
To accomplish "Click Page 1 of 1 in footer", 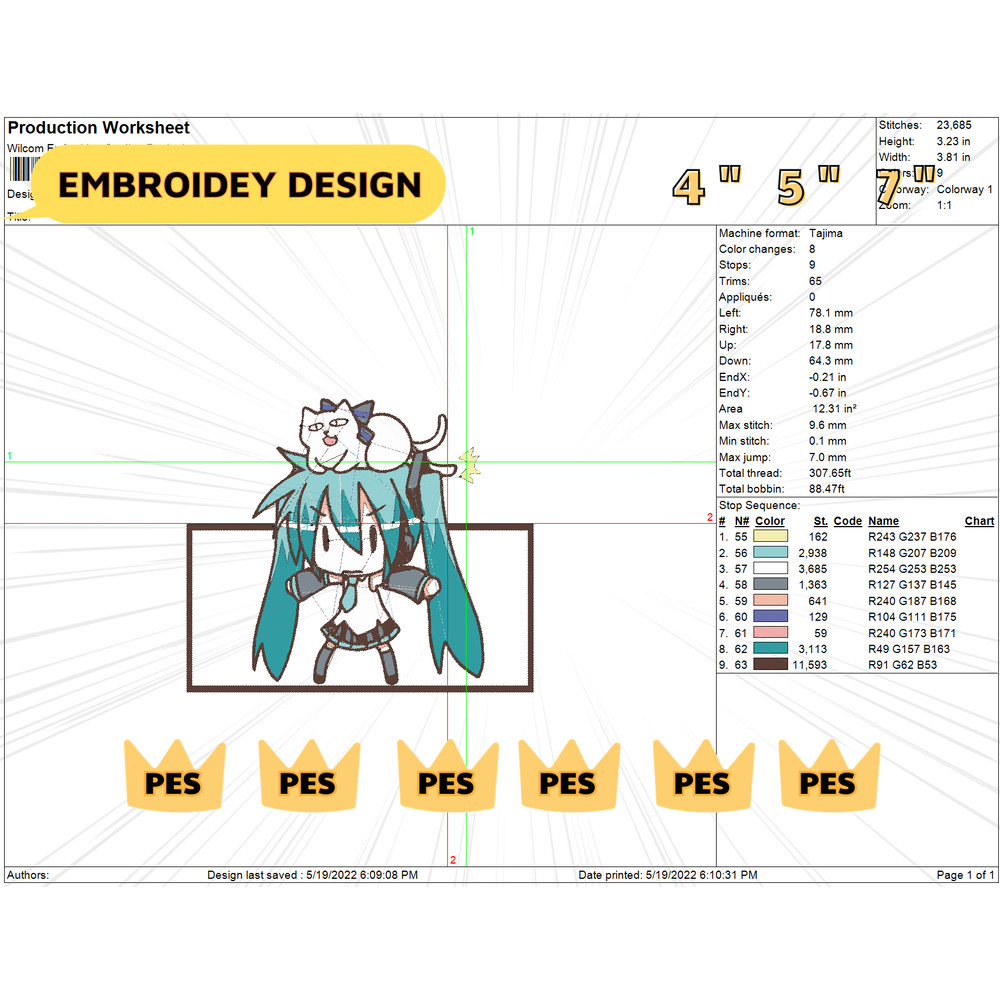I will pos(960,875).
